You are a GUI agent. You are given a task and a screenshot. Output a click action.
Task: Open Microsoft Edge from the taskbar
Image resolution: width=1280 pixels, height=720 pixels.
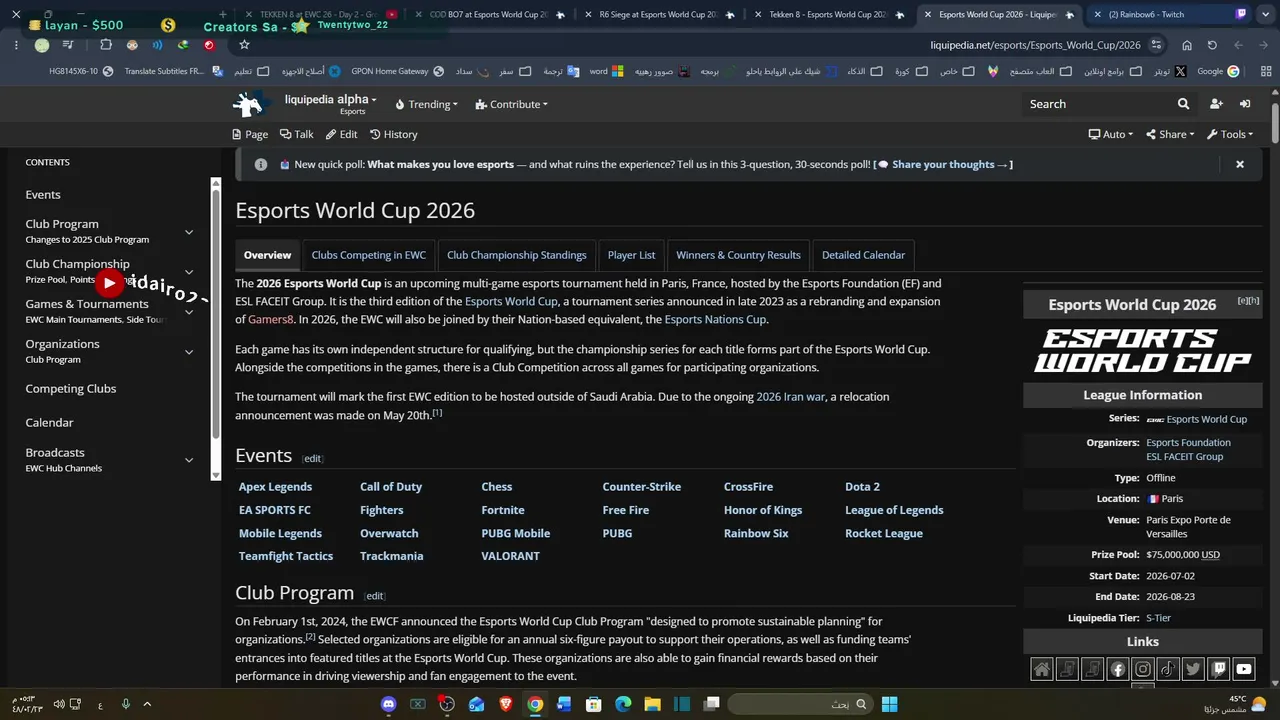[623, 704]
